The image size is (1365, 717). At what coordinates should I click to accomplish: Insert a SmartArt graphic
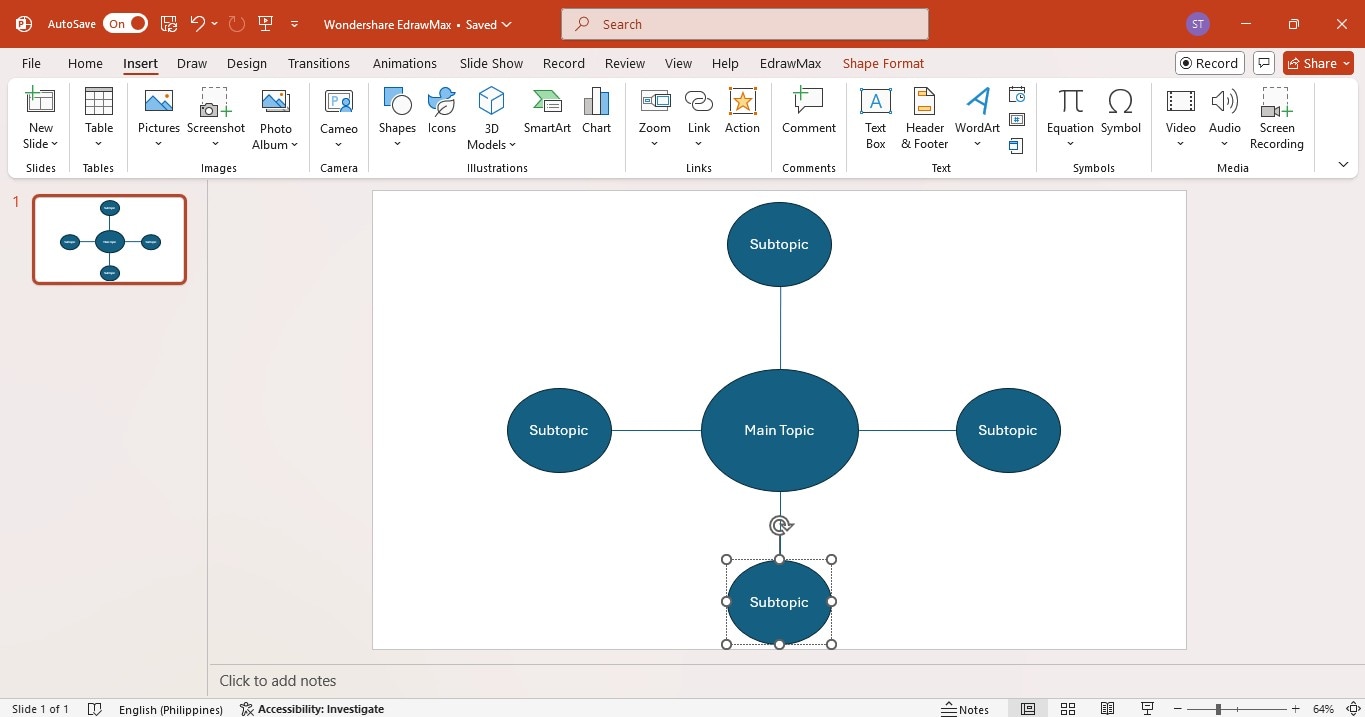(547, 110)
